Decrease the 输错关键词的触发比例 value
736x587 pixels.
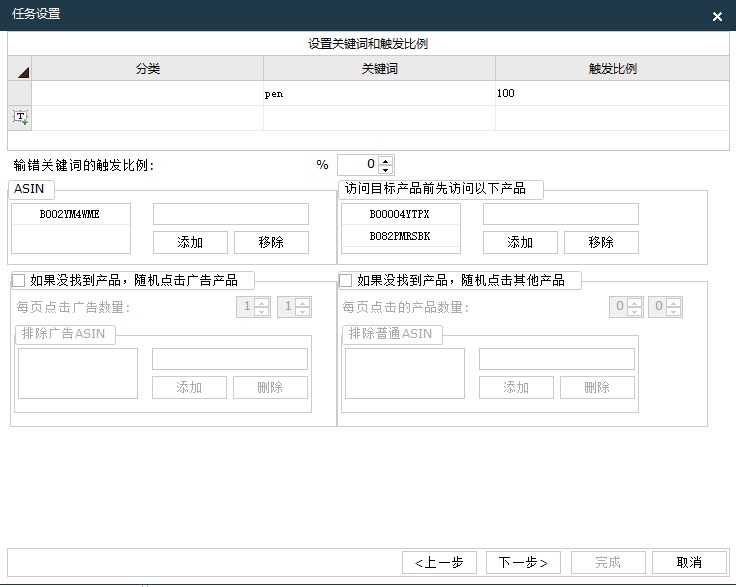coord(386,169)
